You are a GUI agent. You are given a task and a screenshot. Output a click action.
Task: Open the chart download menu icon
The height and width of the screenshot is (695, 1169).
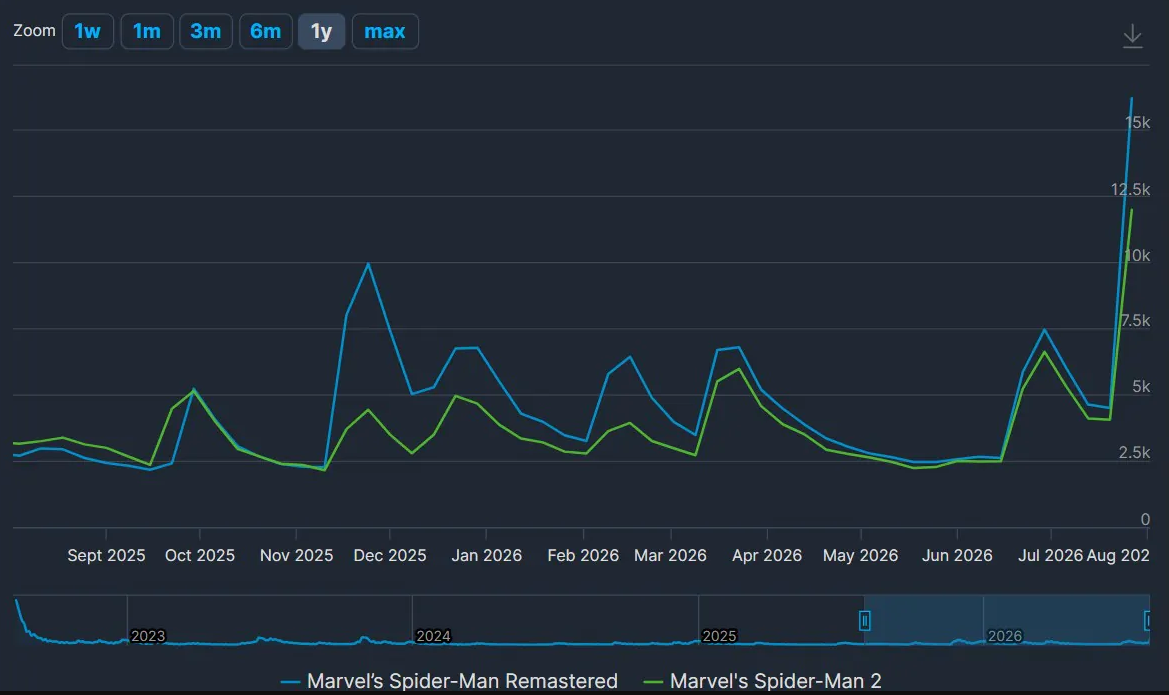tap(1132, 36)
